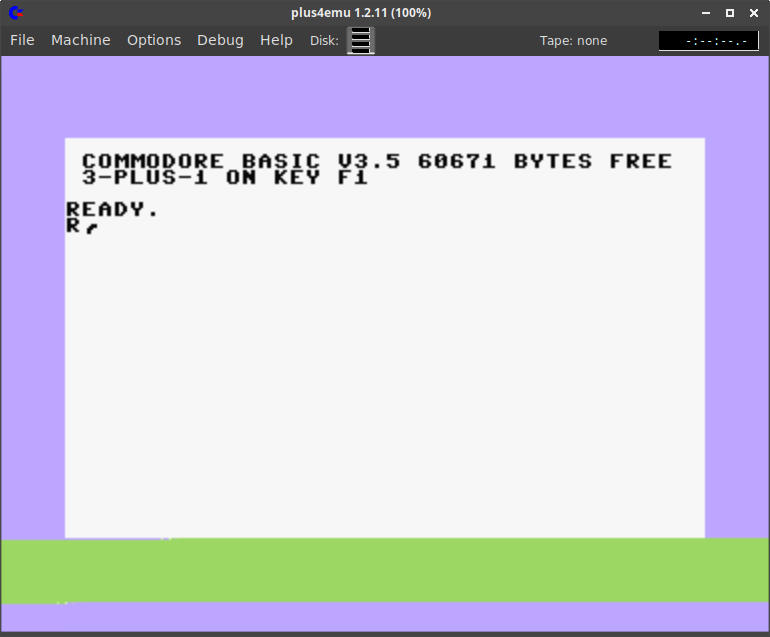Click the '3-PLUS-1 ON KEY F1' line
This screenshot has height=637, width=770.
point(225,177)
